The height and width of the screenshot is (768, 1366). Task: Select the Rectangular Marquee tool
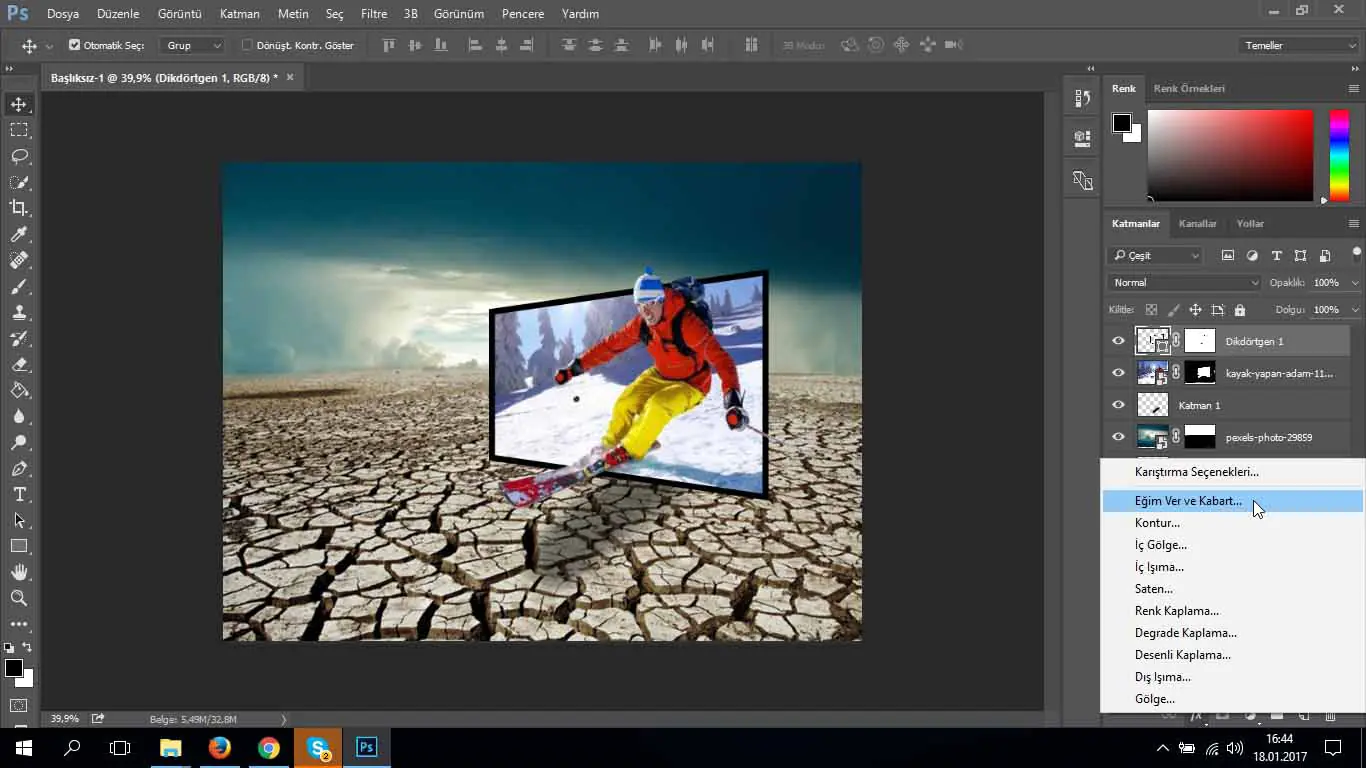pyautogui.click(x=19, y=130)
